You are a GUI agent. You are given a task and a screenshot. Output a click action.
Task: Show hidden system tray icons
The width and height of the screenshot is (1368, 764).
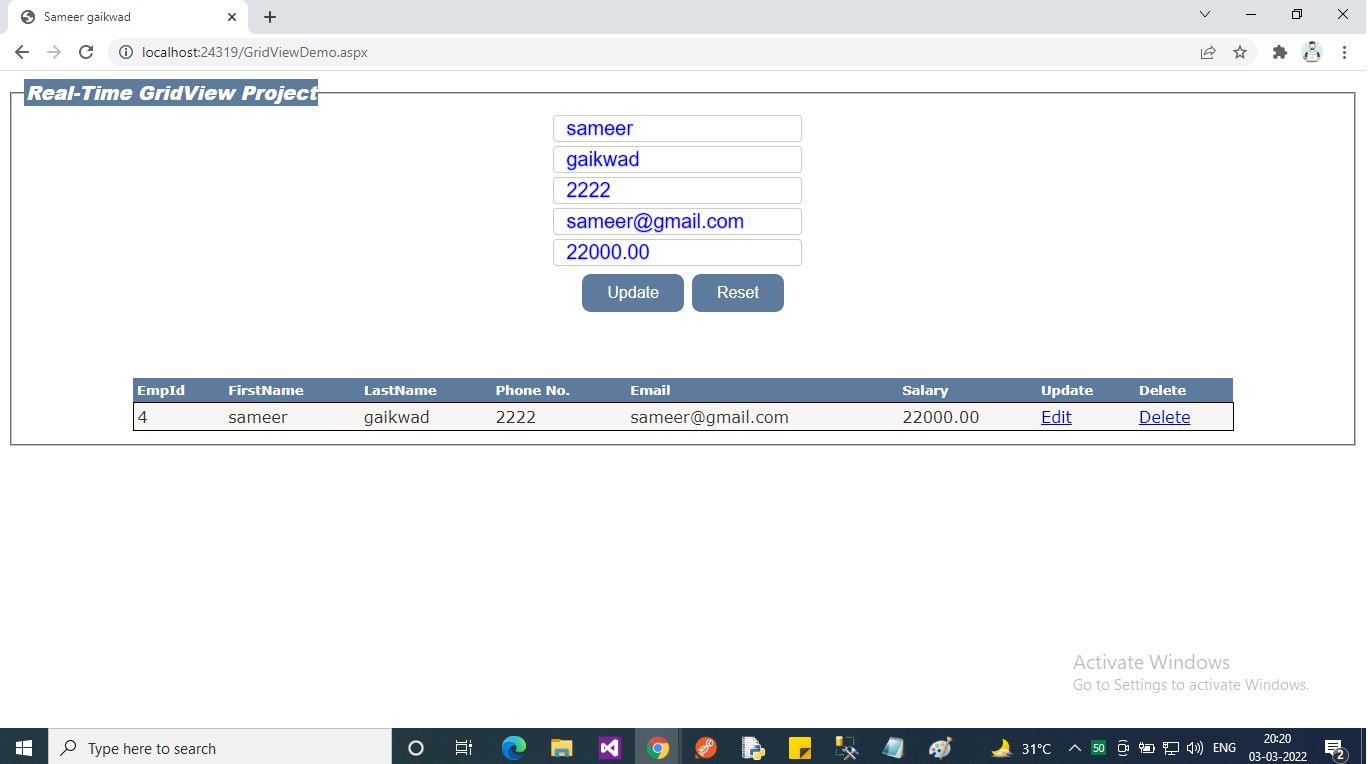coord(1075,747)
